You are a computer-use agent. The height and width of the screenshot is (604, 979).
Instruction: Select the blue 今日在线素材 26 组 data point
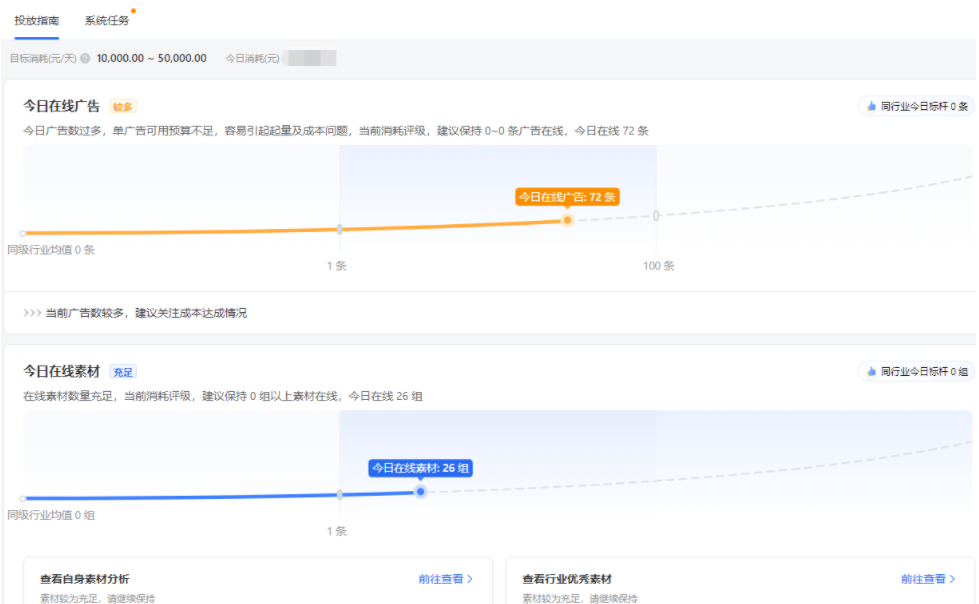coord(420,492)
